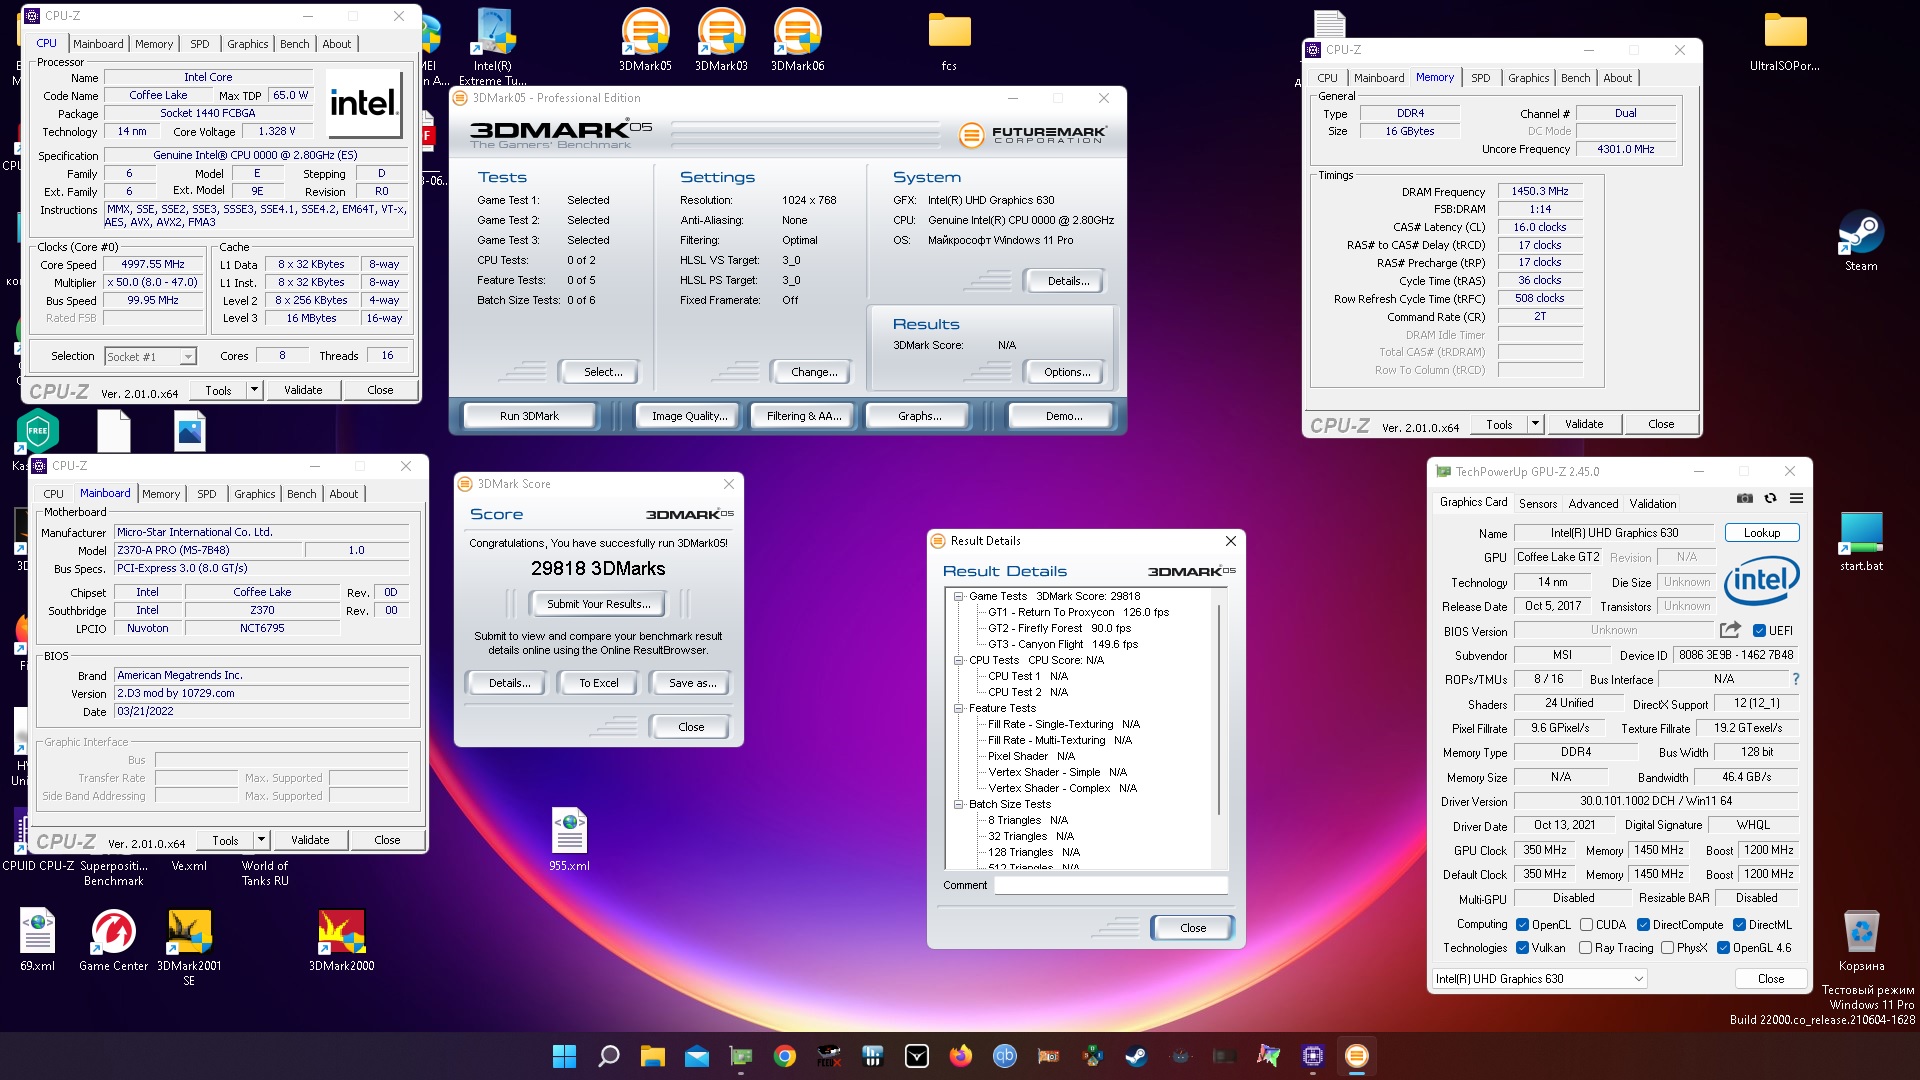This screenshot has width=1920, height=1080.
Task: Toggle the DirectML checkbox
Action: click(x=1739, y=925)
